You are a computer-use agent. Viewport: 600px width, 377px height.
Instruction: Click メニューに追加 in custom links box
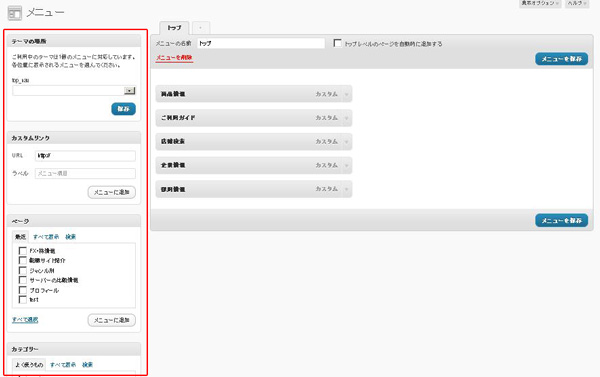(112, 192)
